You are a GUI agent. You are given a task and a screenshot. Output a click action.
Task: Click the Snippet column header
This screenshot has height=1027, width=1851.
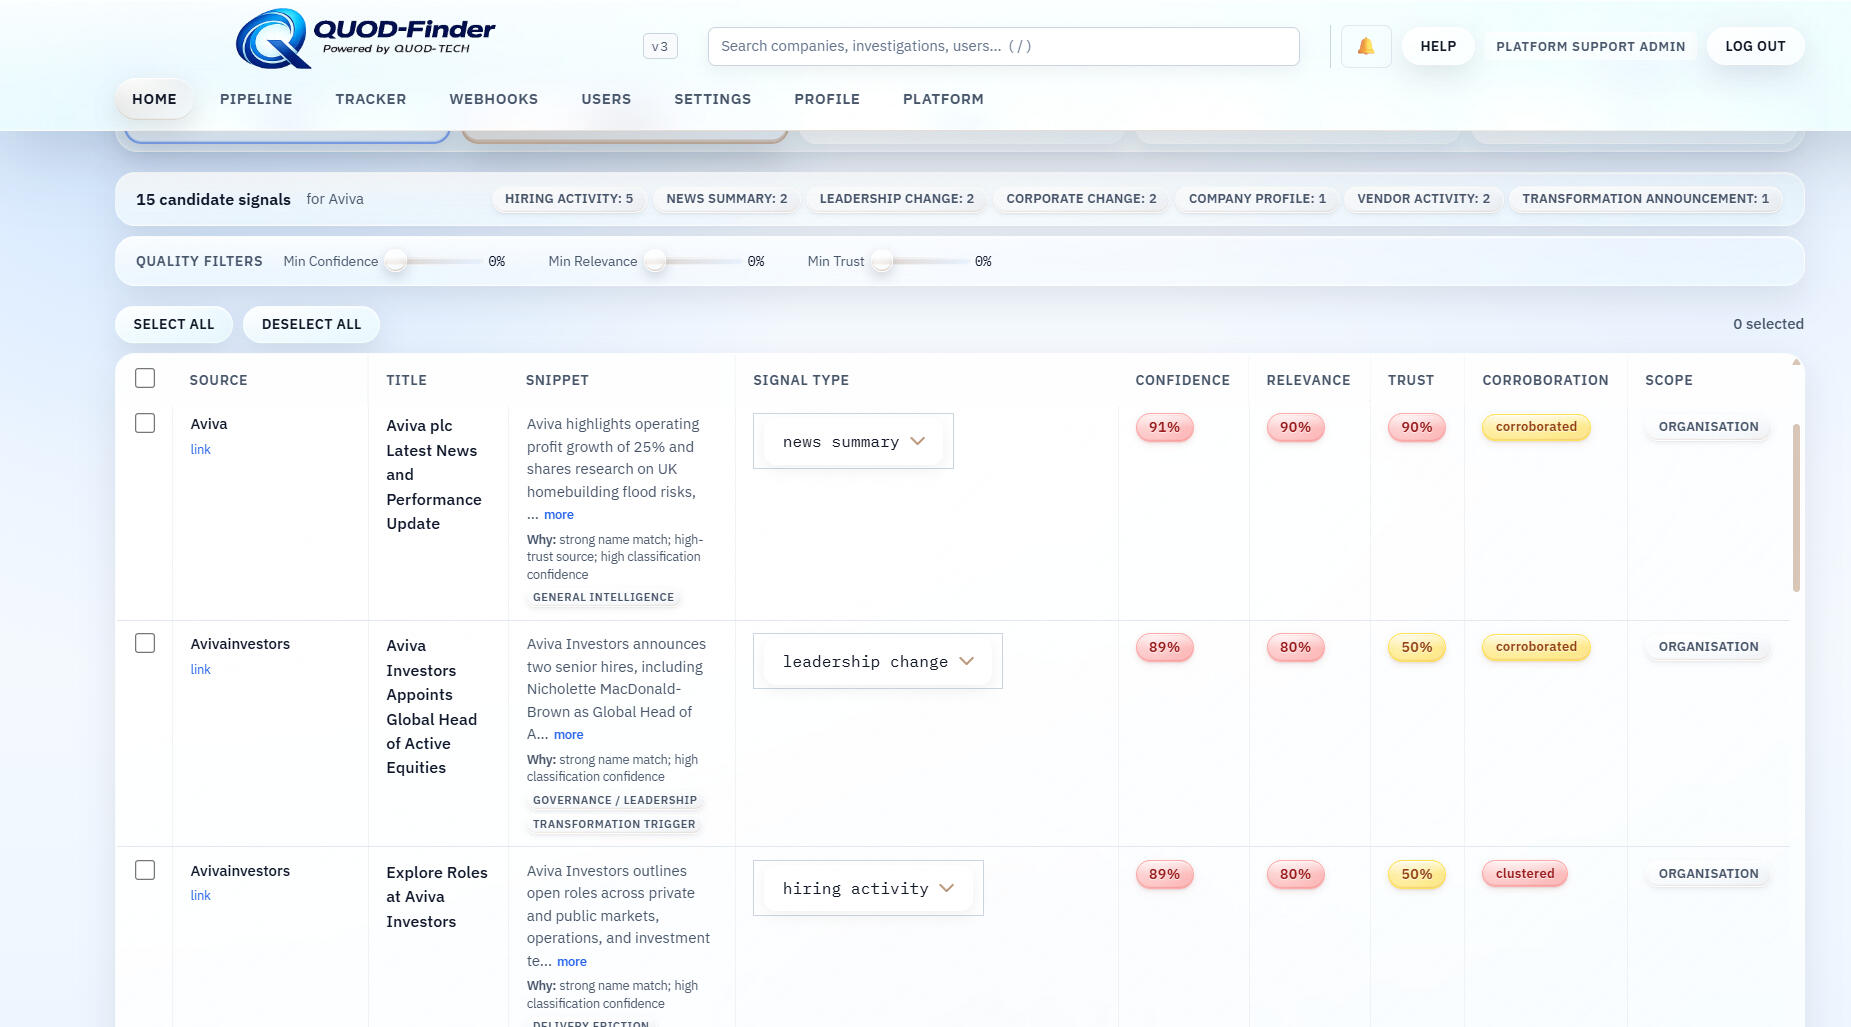pyautogui.click(x=557, y=380)
